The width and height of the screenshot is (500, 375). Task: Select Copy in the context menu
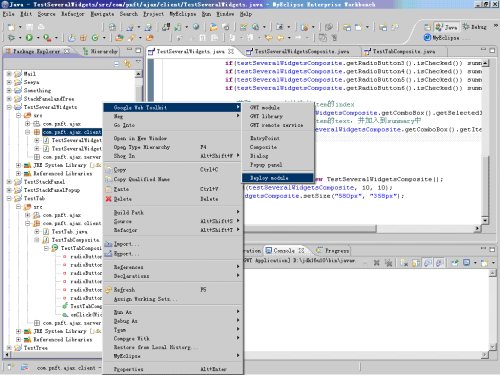(x=173, y=170)
